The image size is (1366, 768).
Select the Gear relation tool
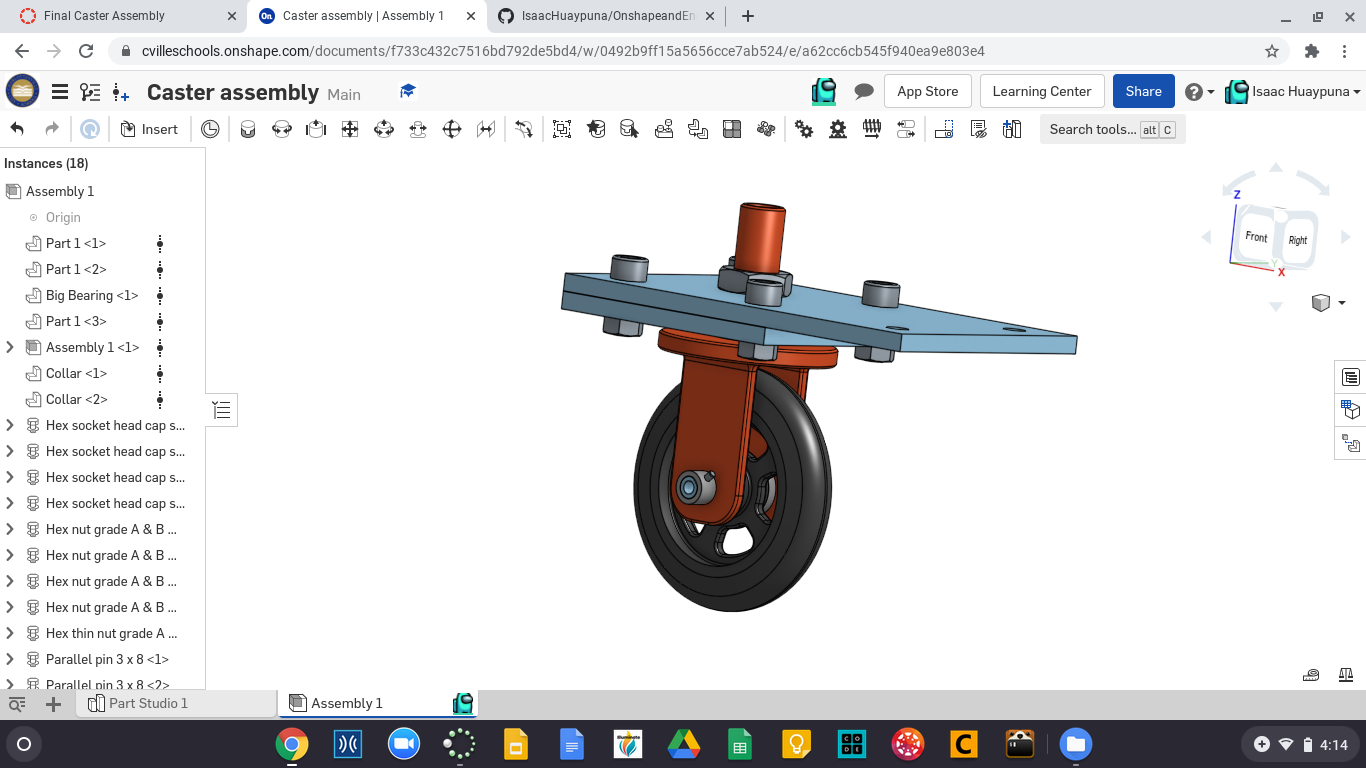pyautogui.click(x=804, y=129)
